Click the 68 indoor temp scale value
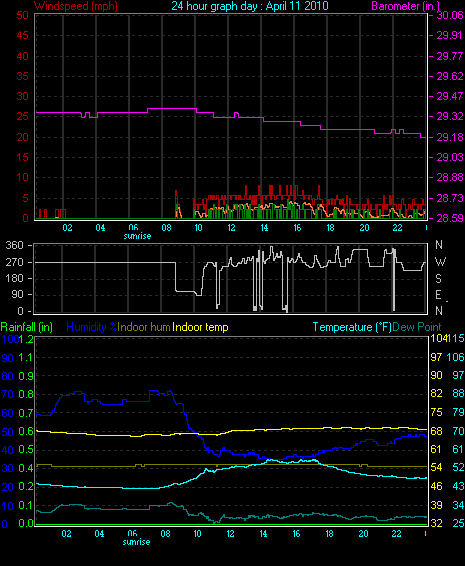This screenshot has height=566, width=465. click(436, 431)
